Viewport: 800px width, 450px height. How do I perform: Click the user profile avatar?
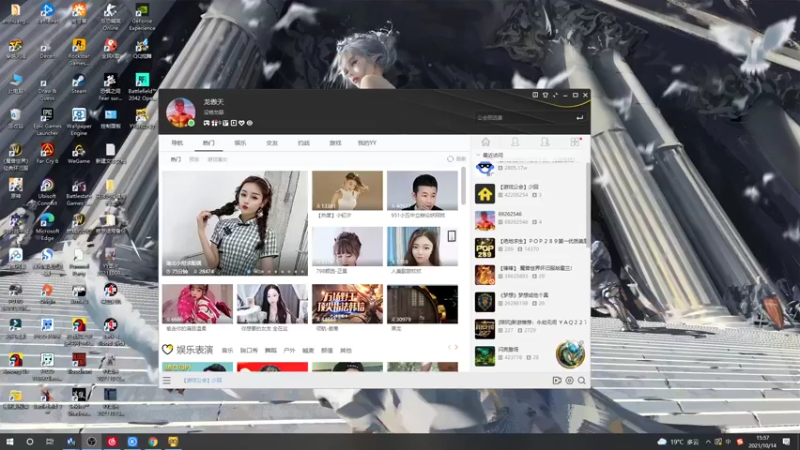click(180, 112)
